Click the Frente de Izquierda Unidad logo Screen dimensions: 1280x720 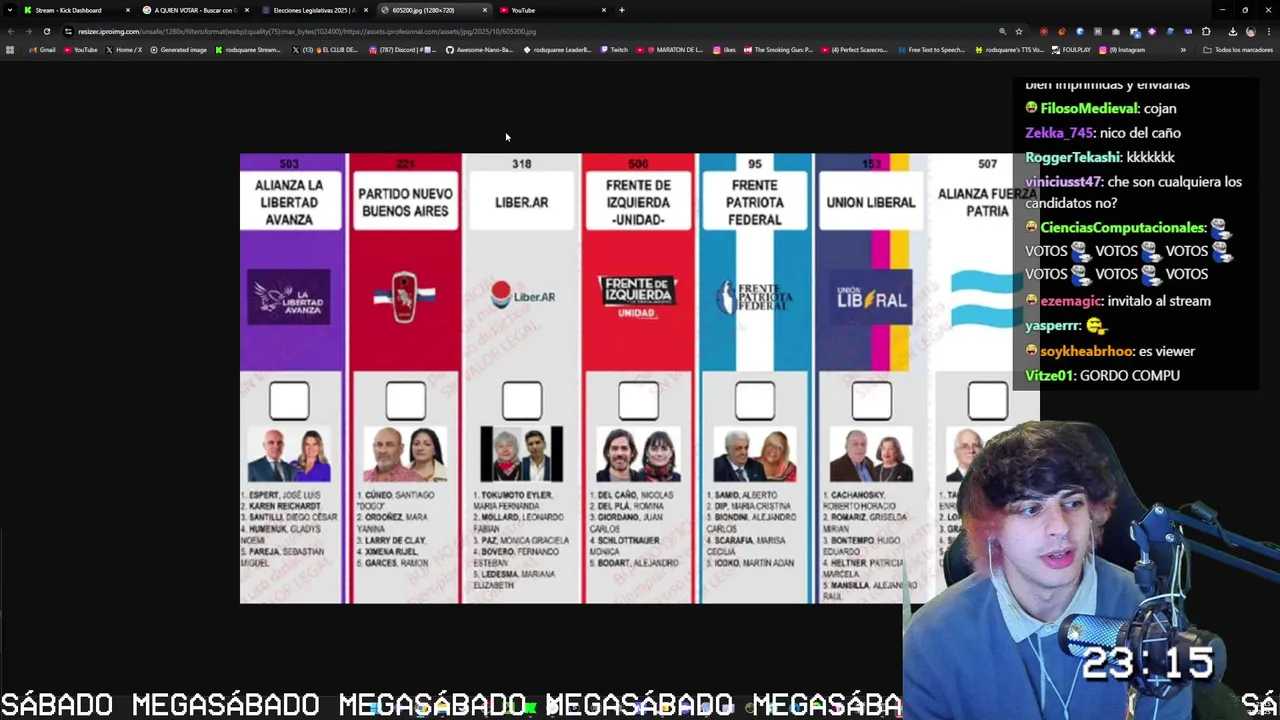[x=638, y=297]
